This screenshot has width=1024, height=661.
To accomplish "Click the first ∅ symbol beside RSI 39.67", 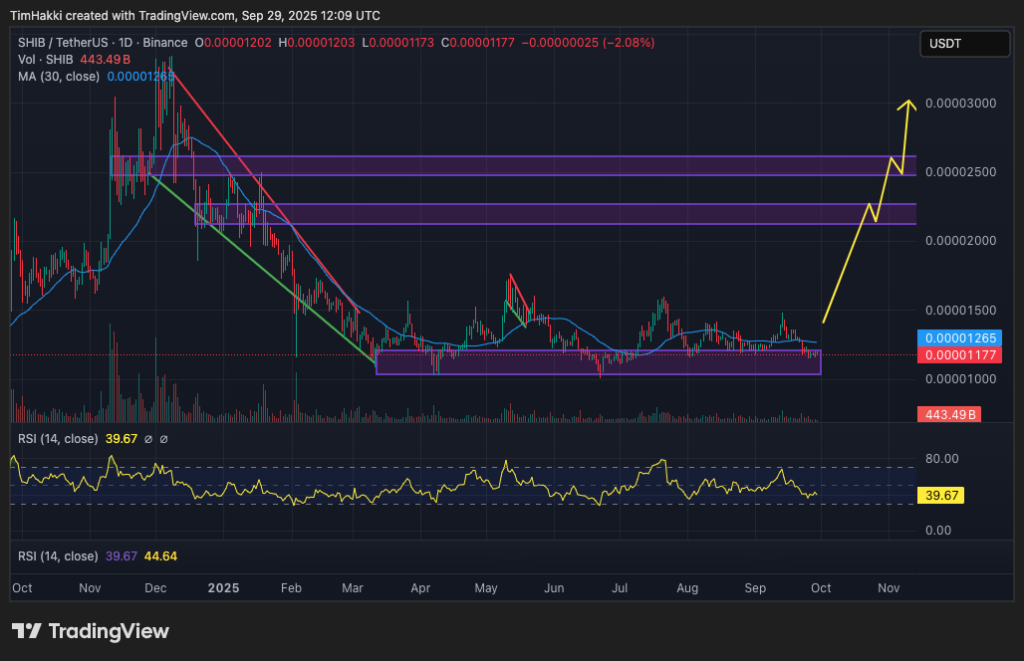I will (148, 438).
